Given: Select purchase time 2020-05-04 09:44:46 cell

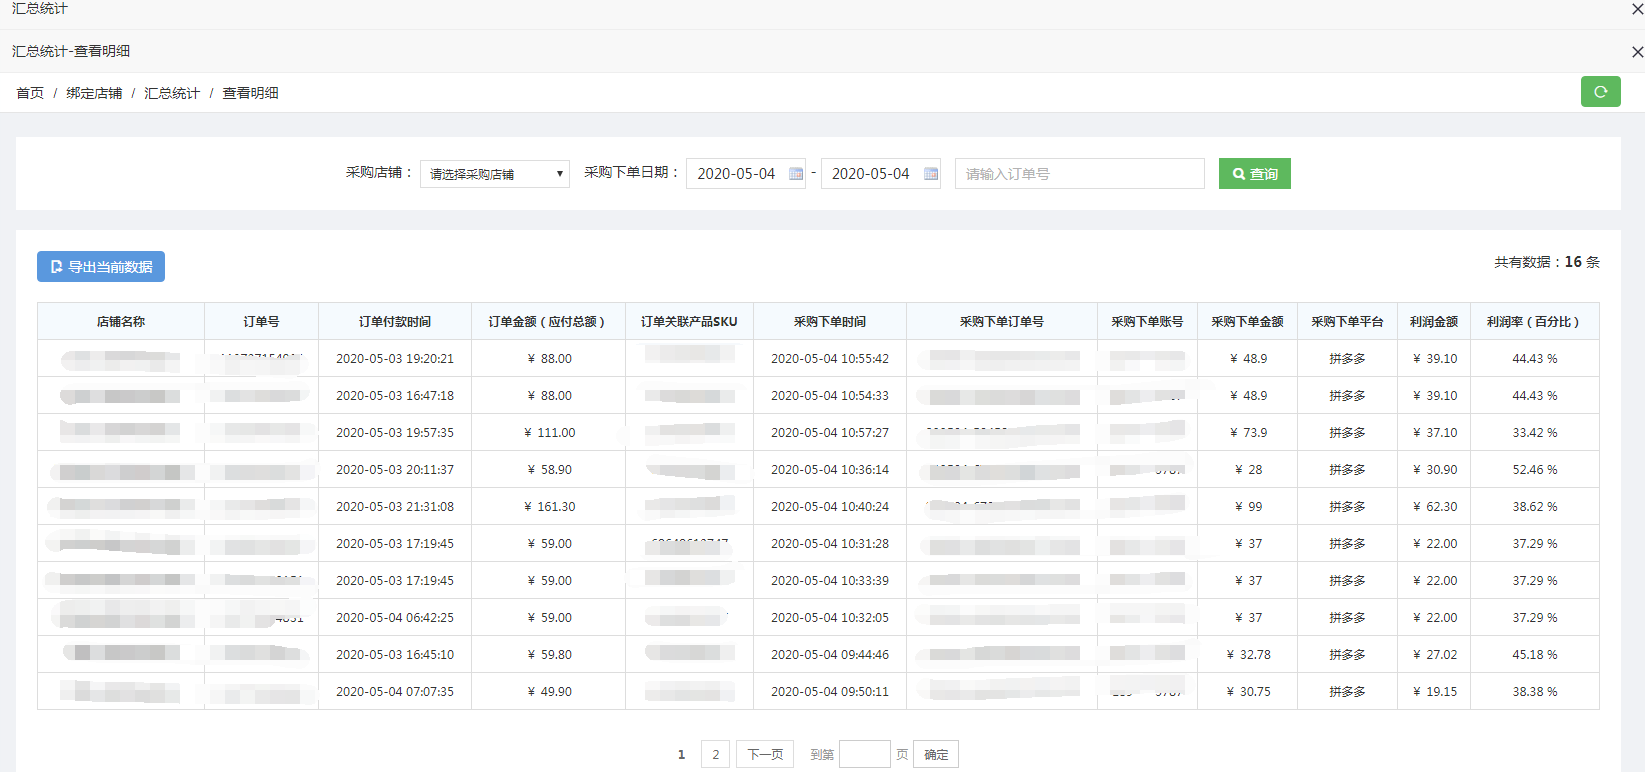Looking at the screenshot, I should pos(830,655).
